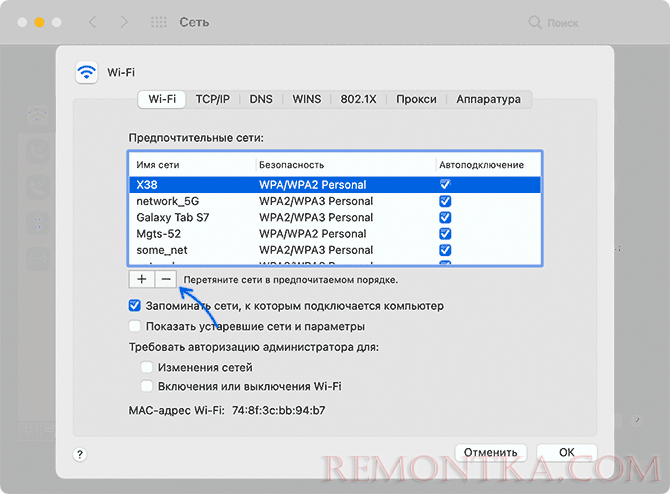This screenshot has width=670, height=494.
Task: Switch to the Прокси tab
Action: pos(416,99)
